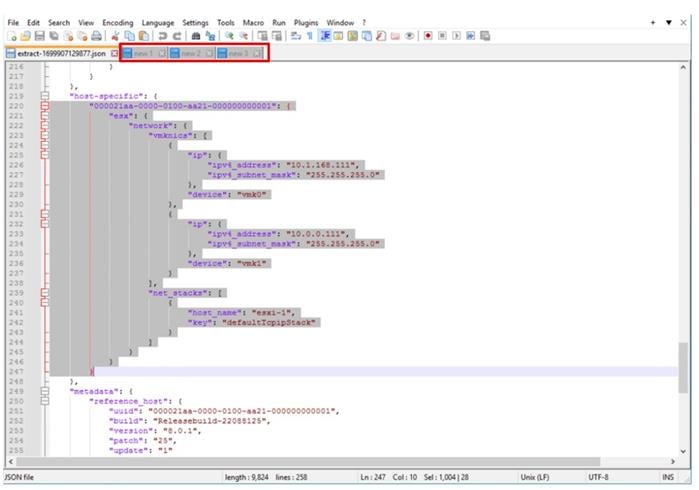Image resolution: width=699 pixels, height=490 pixels.
Task: Collapse the "reference_host" fold at line 250
Action: coord(45,401)
